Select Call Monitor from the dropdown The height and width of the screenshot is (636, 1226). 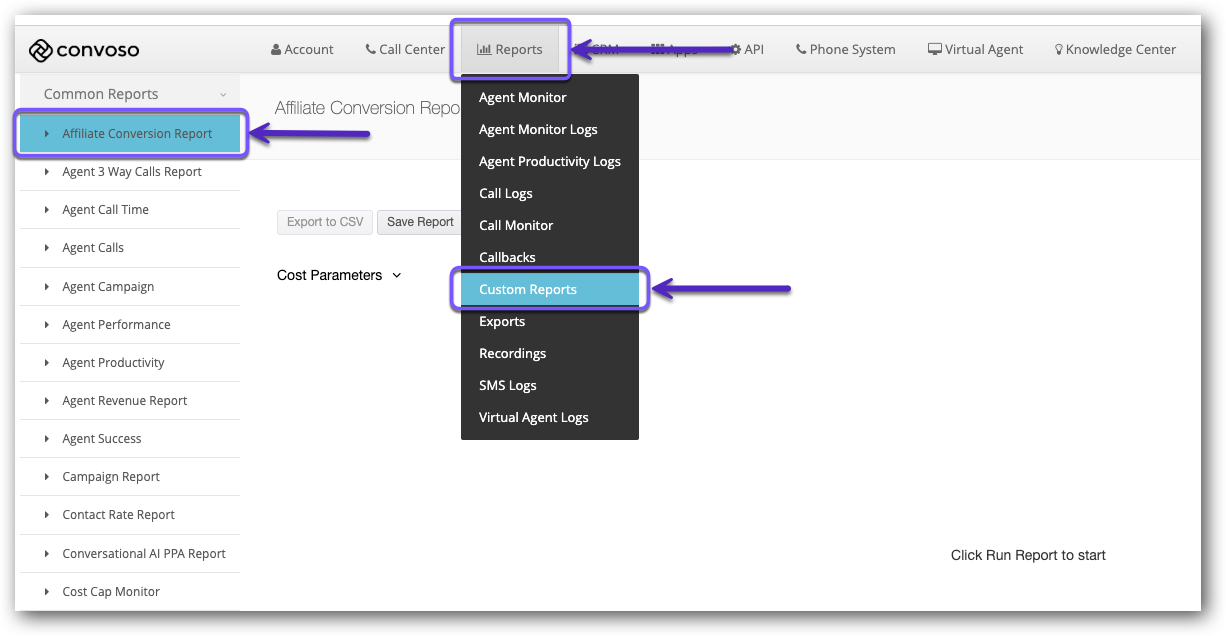click(x=550, y=225)
